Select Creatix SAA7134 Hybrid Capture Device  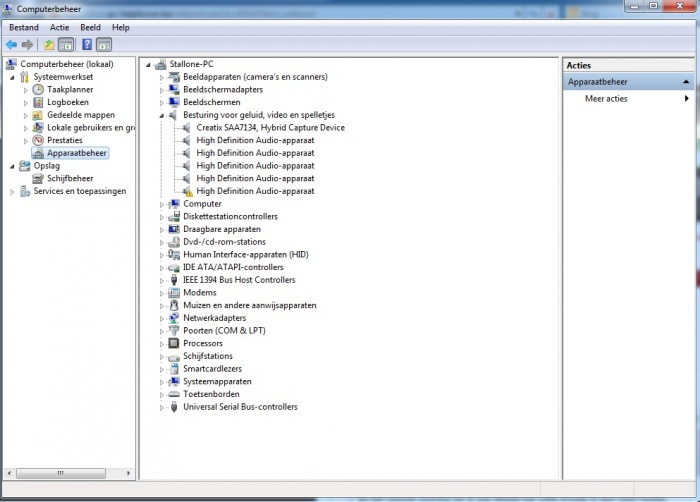coord(270,128)
